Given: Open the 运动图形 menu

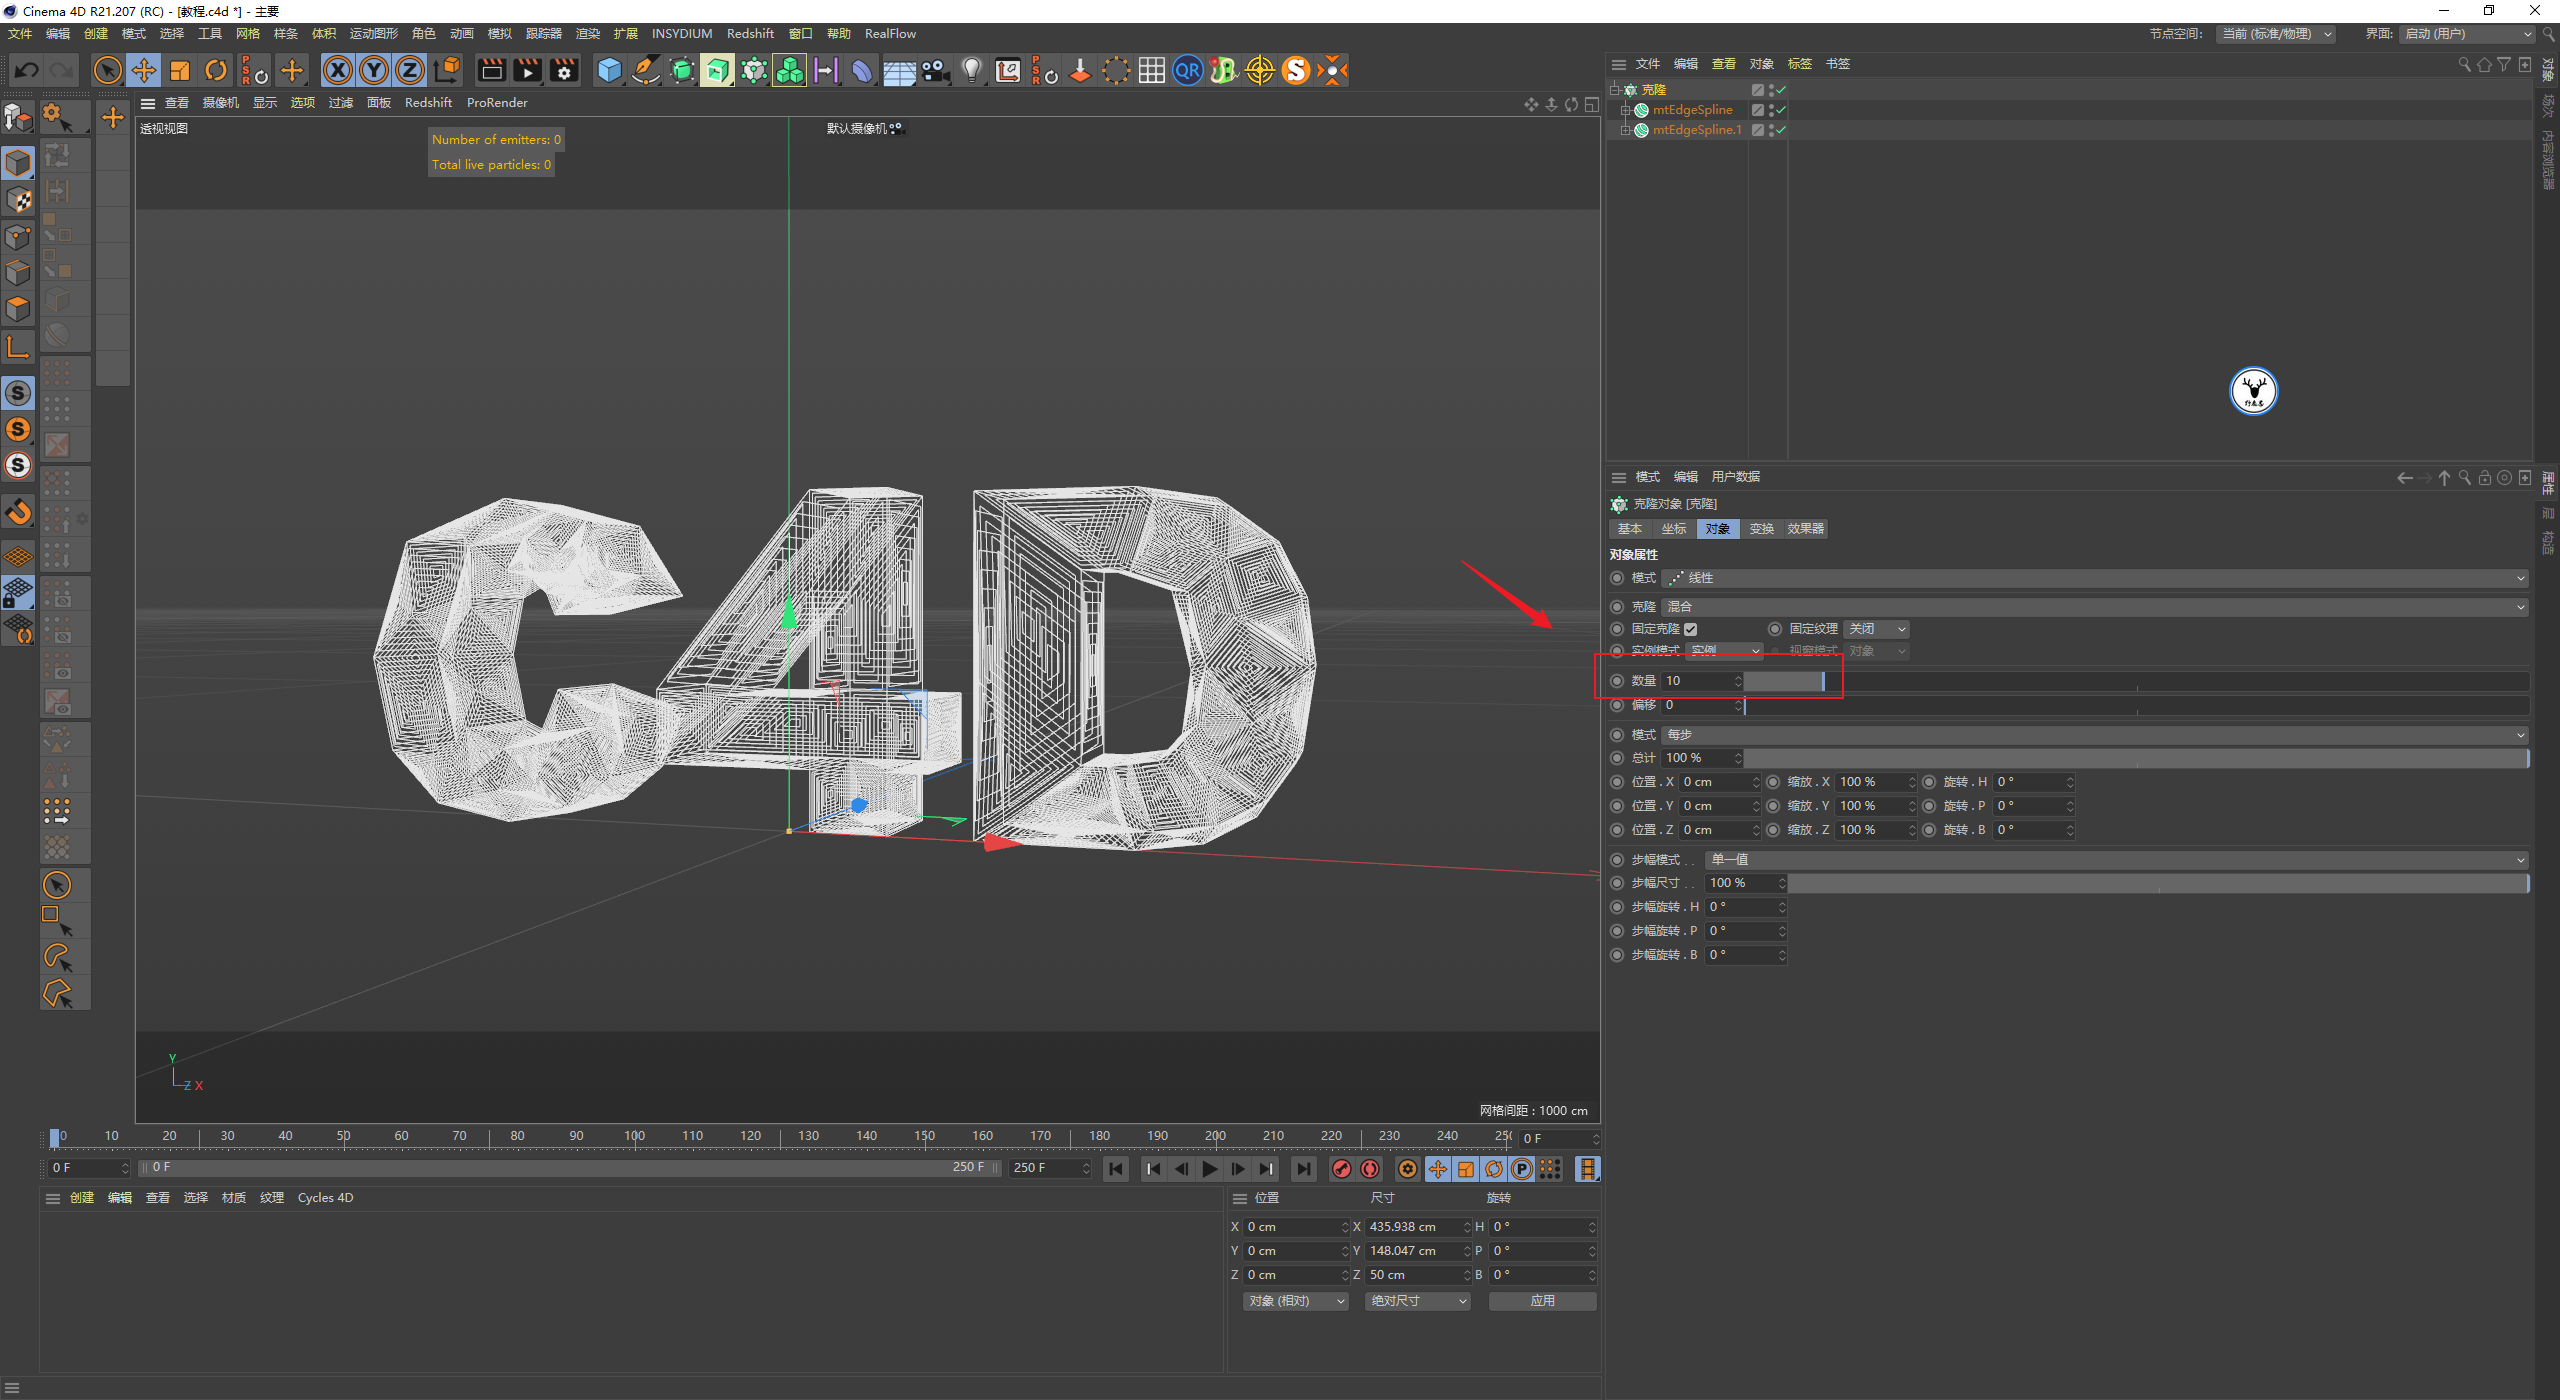Looking at the screenshot, I should click(373, 34).
